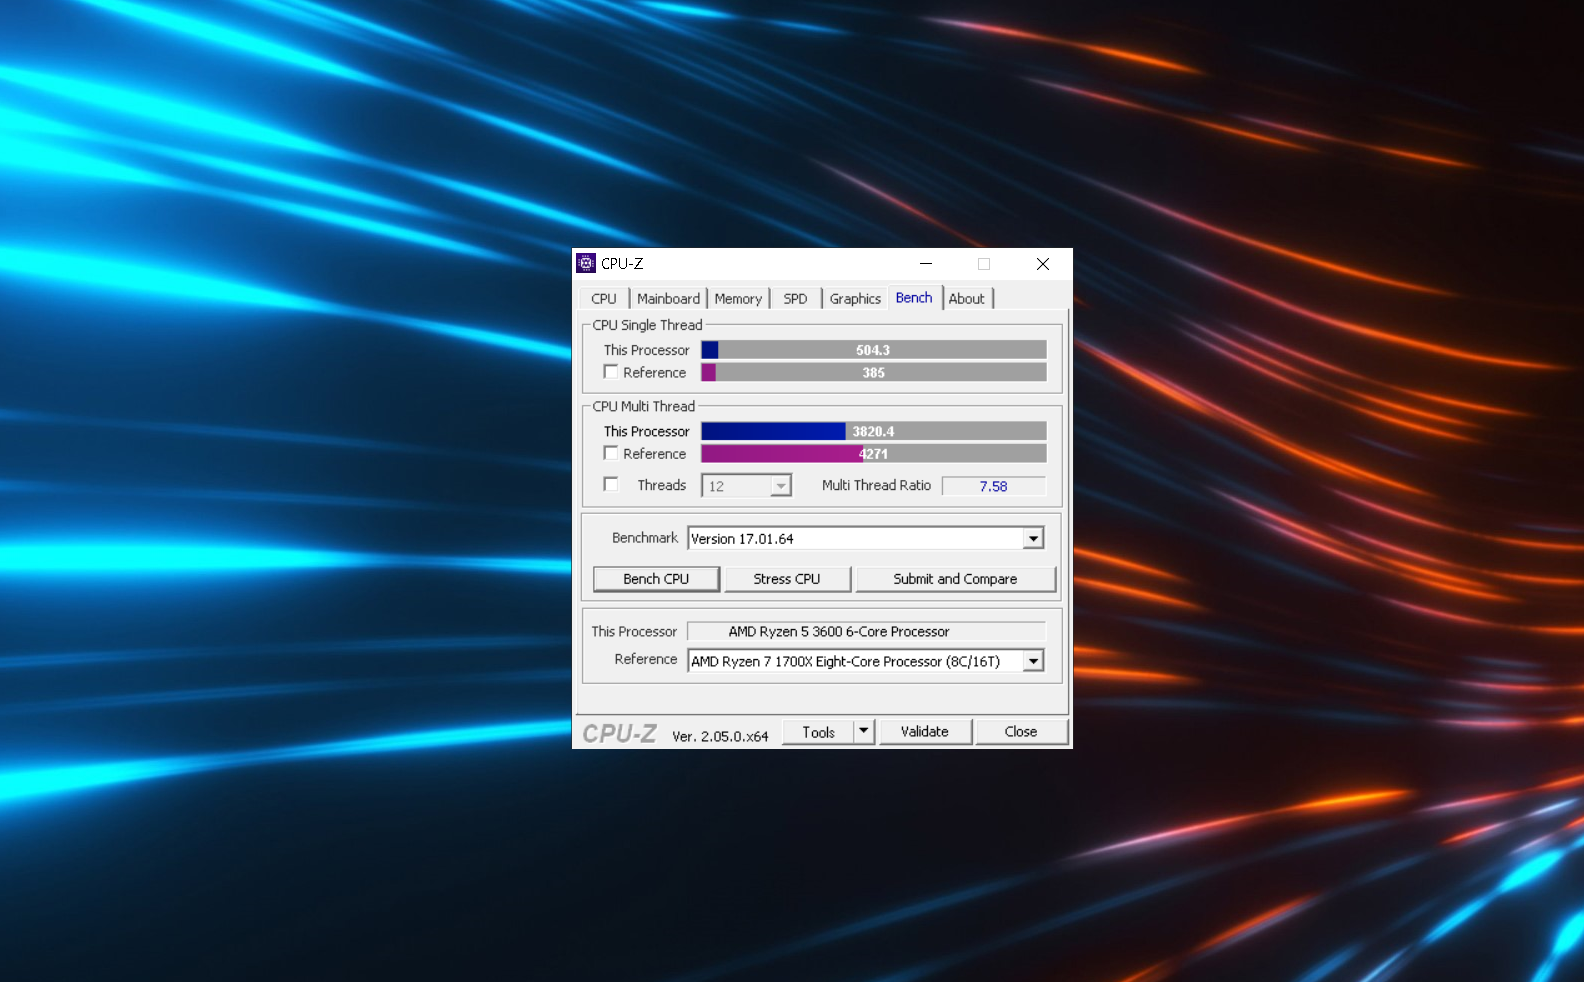This screenshot has width=1584, height=982.
Task: Close the CPU-Z window with X
Action: pyautogui.click(x=1043, y=264)
